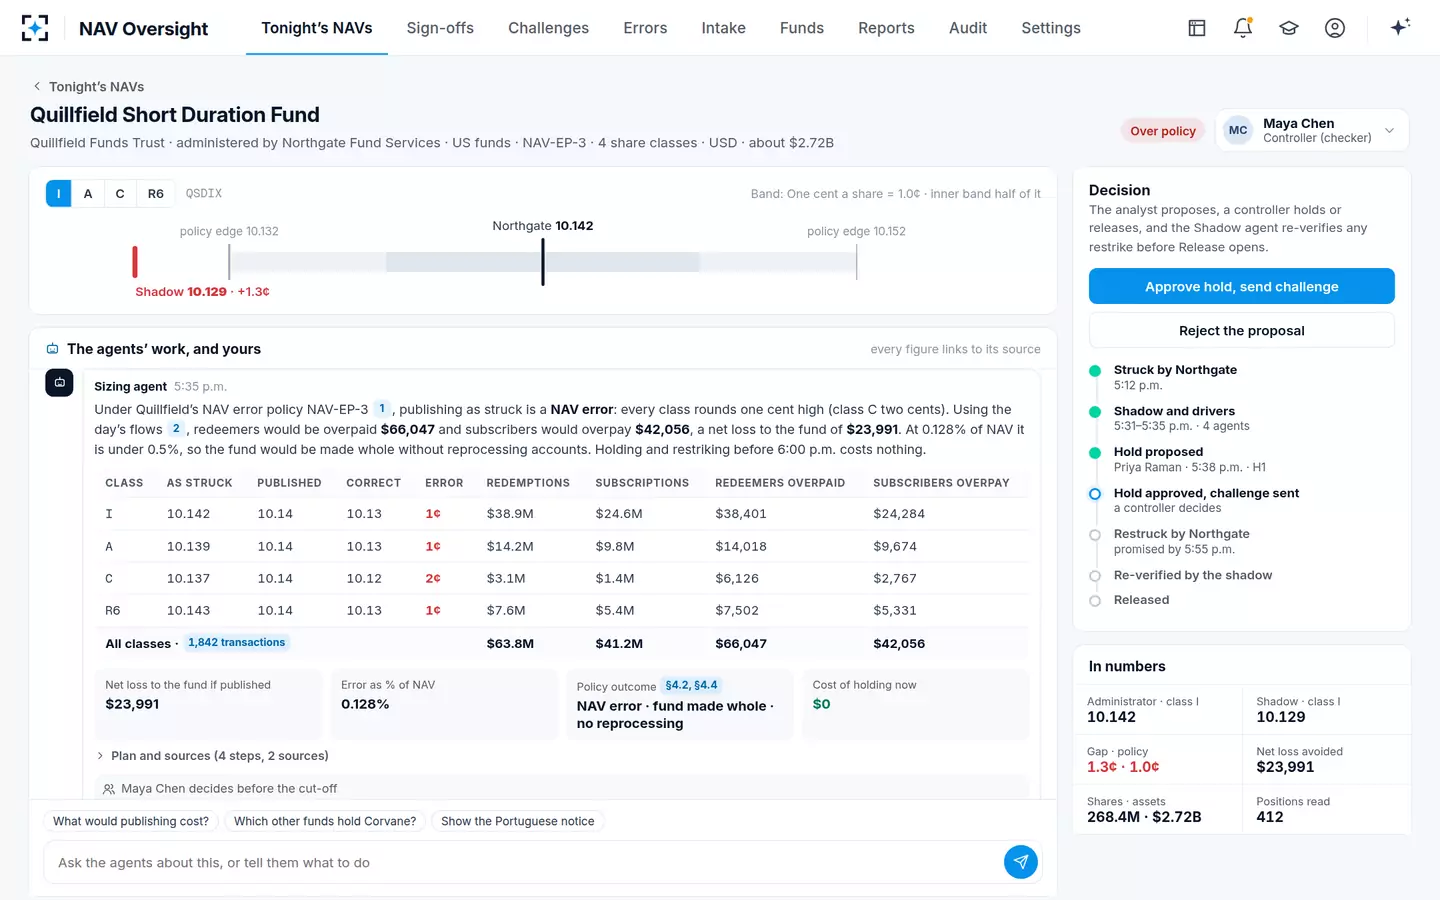This screenshot has height=900, width=1440.
Task: Click the graduation cap learning icon
Action: point(1289,28)
